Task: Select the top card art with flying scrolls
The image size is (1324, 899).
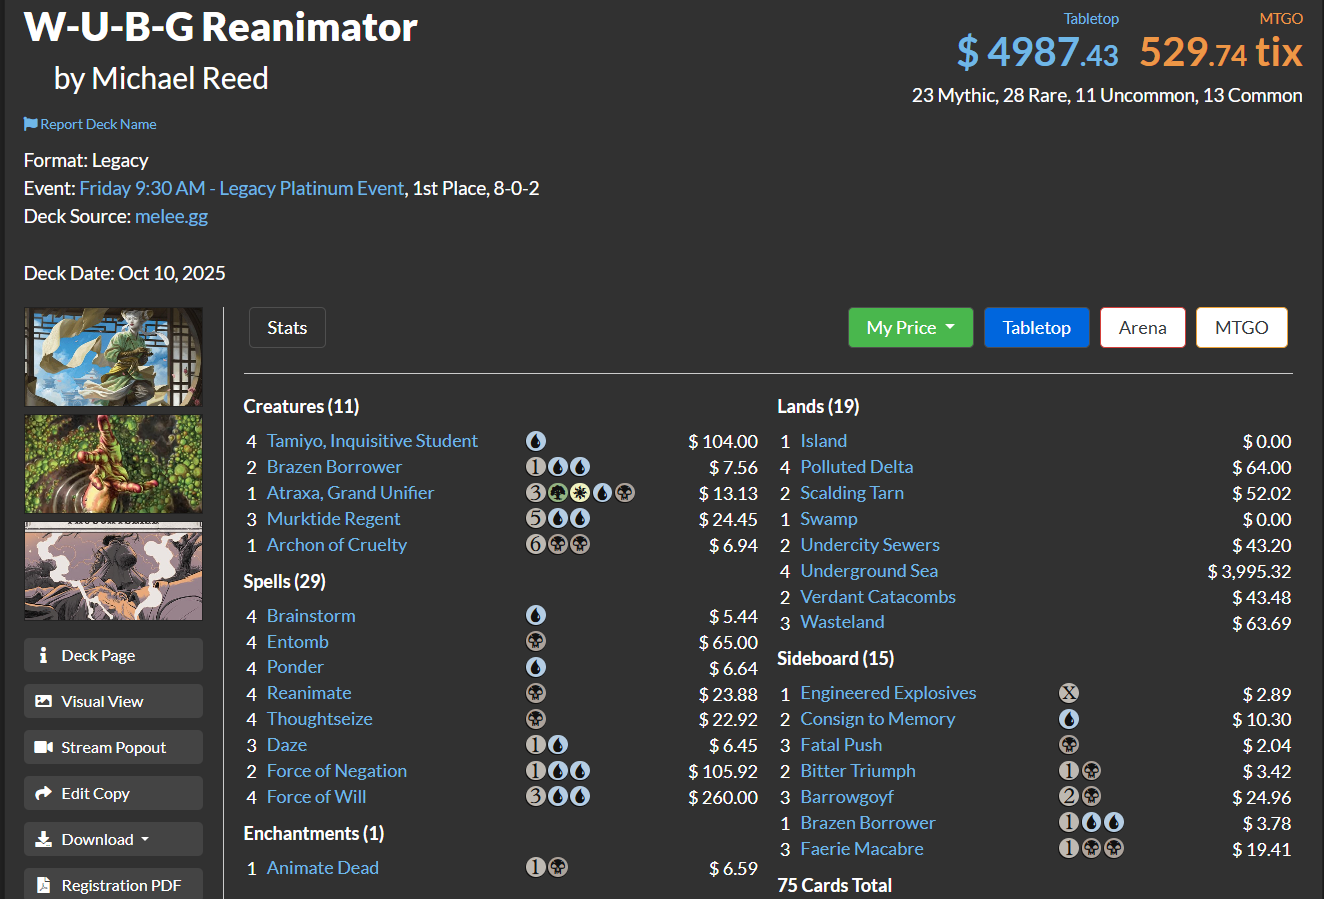Action: (x=113, y=357)
